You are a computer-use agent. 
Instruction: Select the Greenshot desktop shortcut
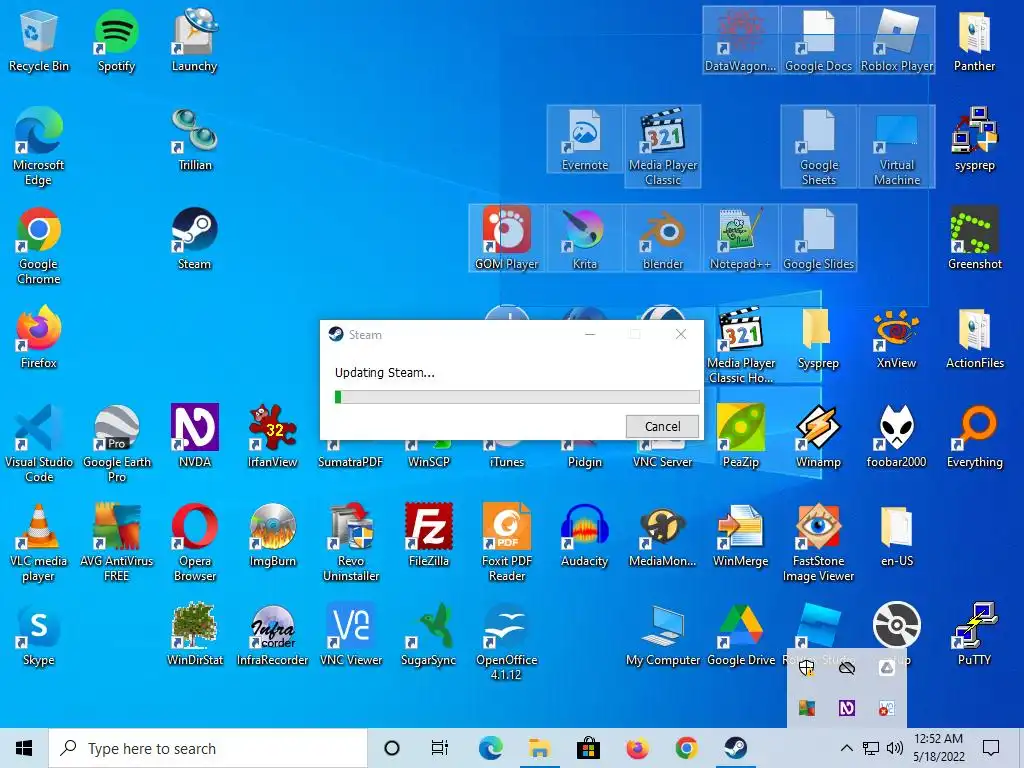(974, 239)
